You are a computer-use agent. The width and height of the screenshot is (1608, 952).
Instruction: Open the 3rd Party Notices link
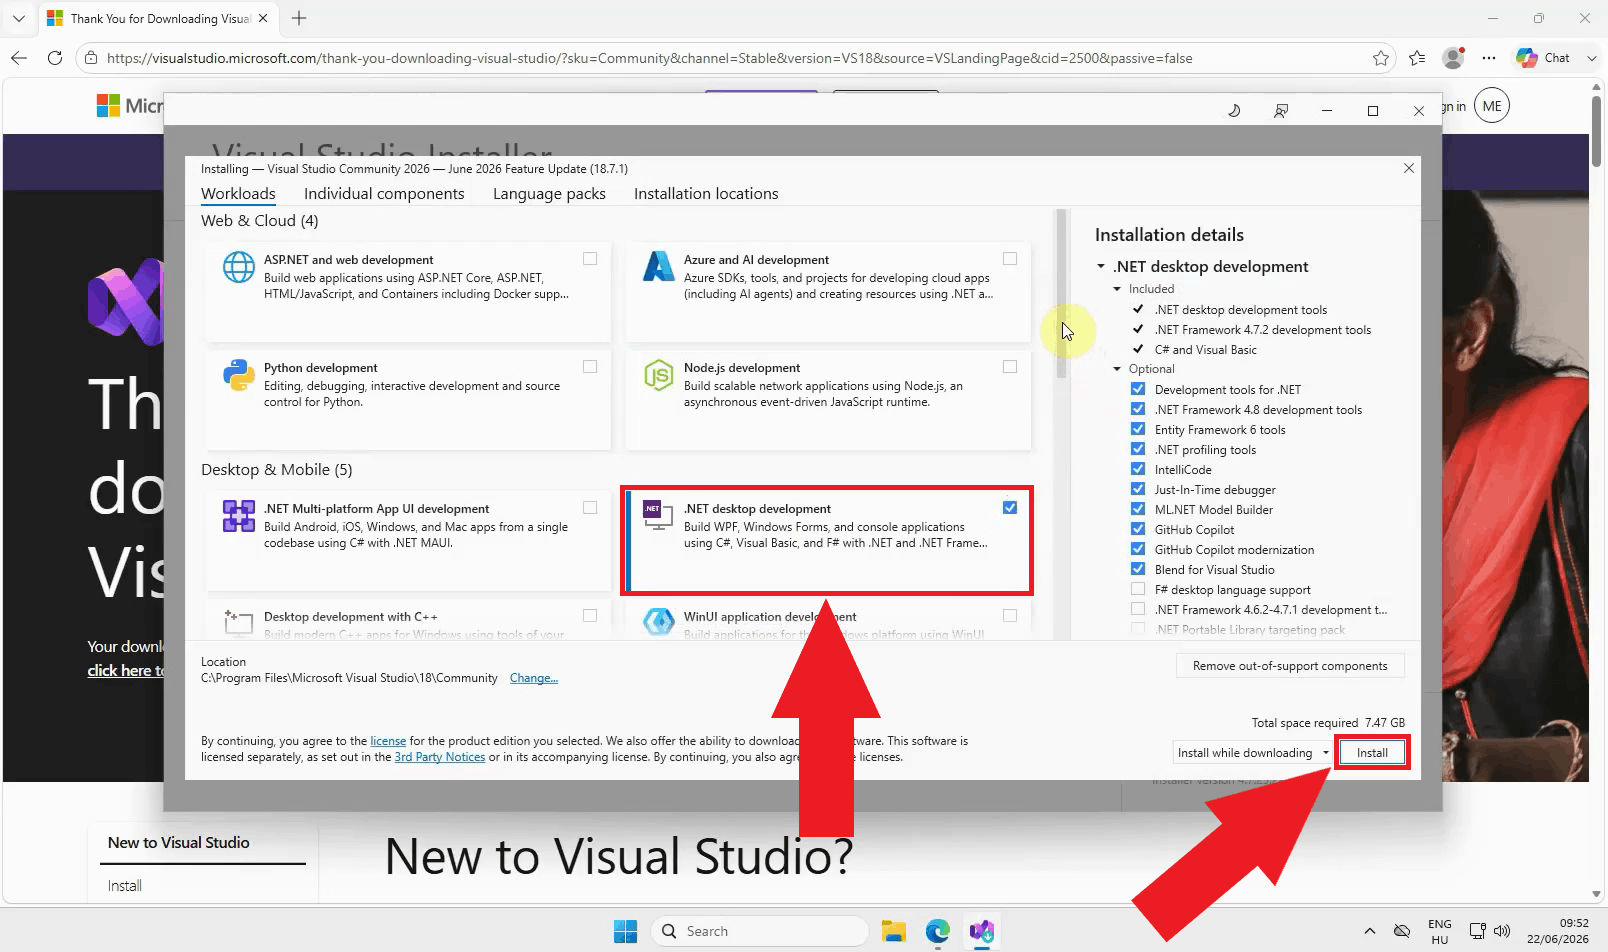coord(440,757)
